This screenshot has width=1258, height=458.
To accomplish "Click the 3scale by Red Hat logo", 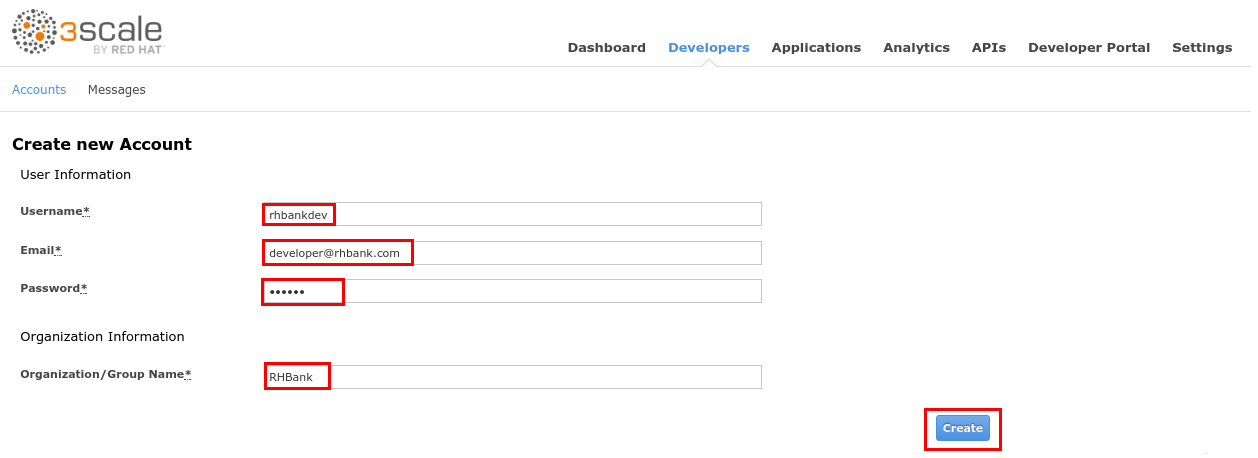I will [x=88, y=32].
